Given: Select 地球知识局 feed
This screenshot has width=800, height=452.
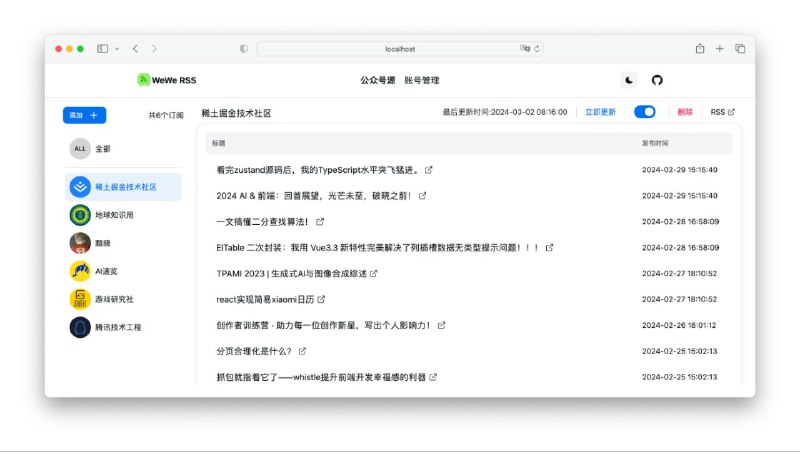Looking at the screenshot, I should click(123, 215).
